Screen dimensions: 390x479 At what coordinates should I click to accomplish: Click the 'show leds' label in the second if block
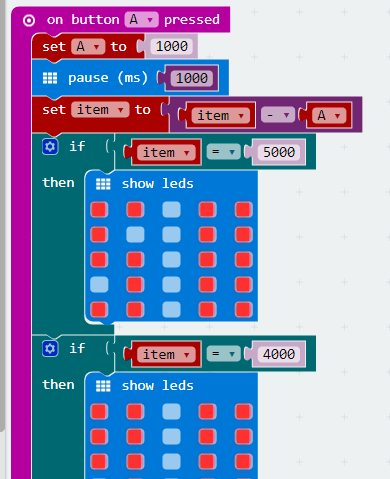pyautogui.click(x=158, y=386)
